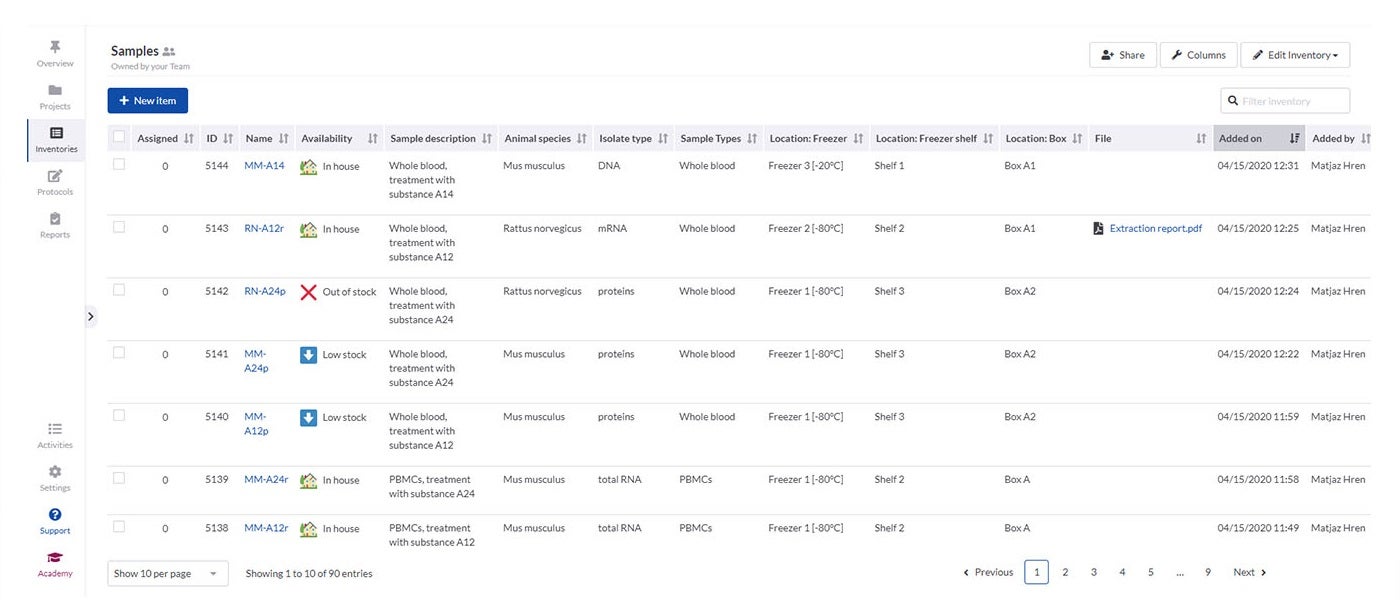Open the Academy graduation cap icon
Screen dimensions: 1400x600
55,559
